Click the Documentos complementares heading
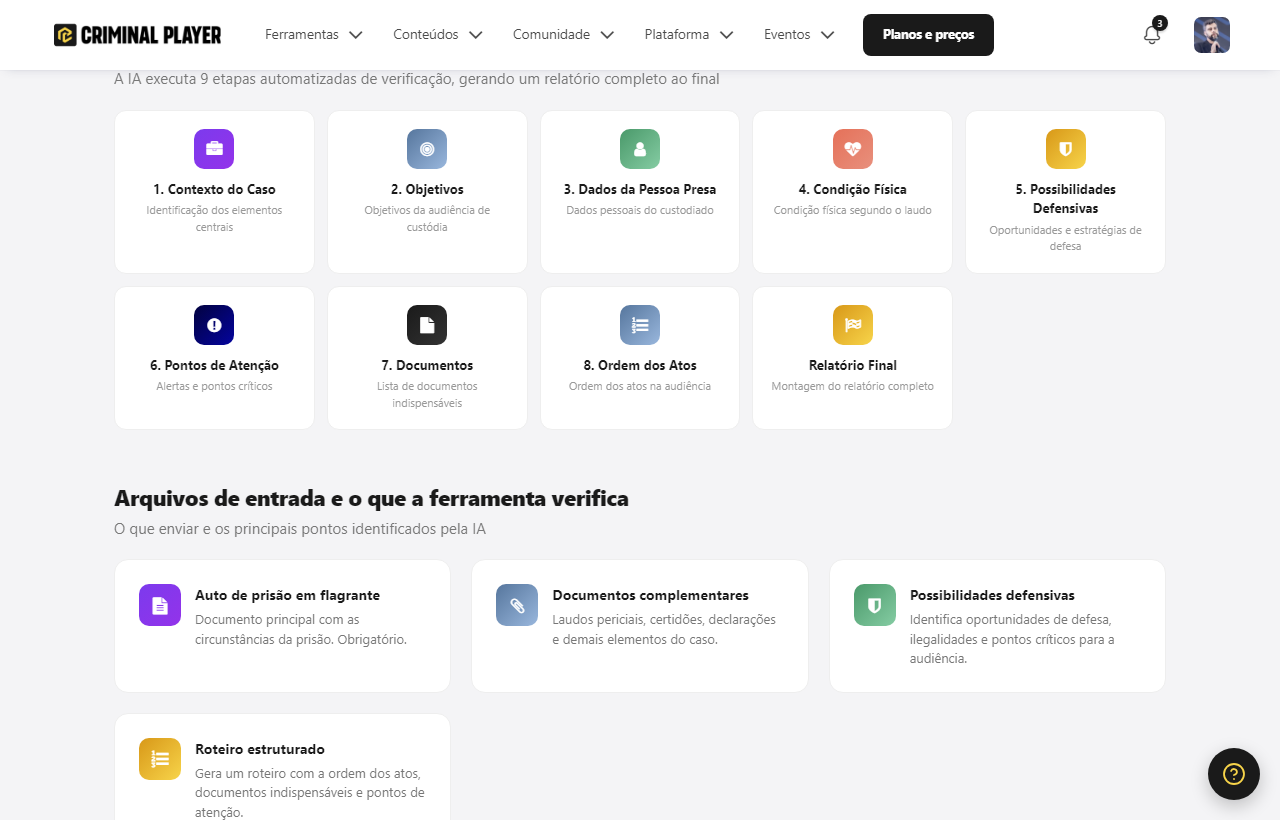The image size is (1280, 820). tap(651, 595)
